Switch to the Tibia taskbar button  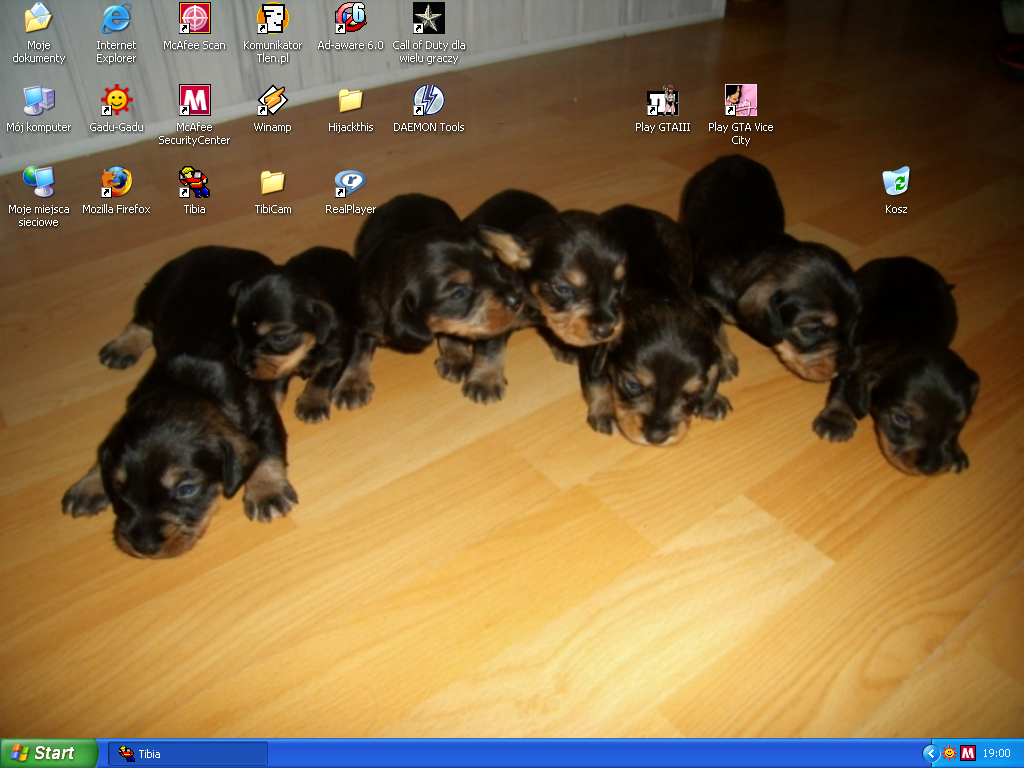point(188,754)
